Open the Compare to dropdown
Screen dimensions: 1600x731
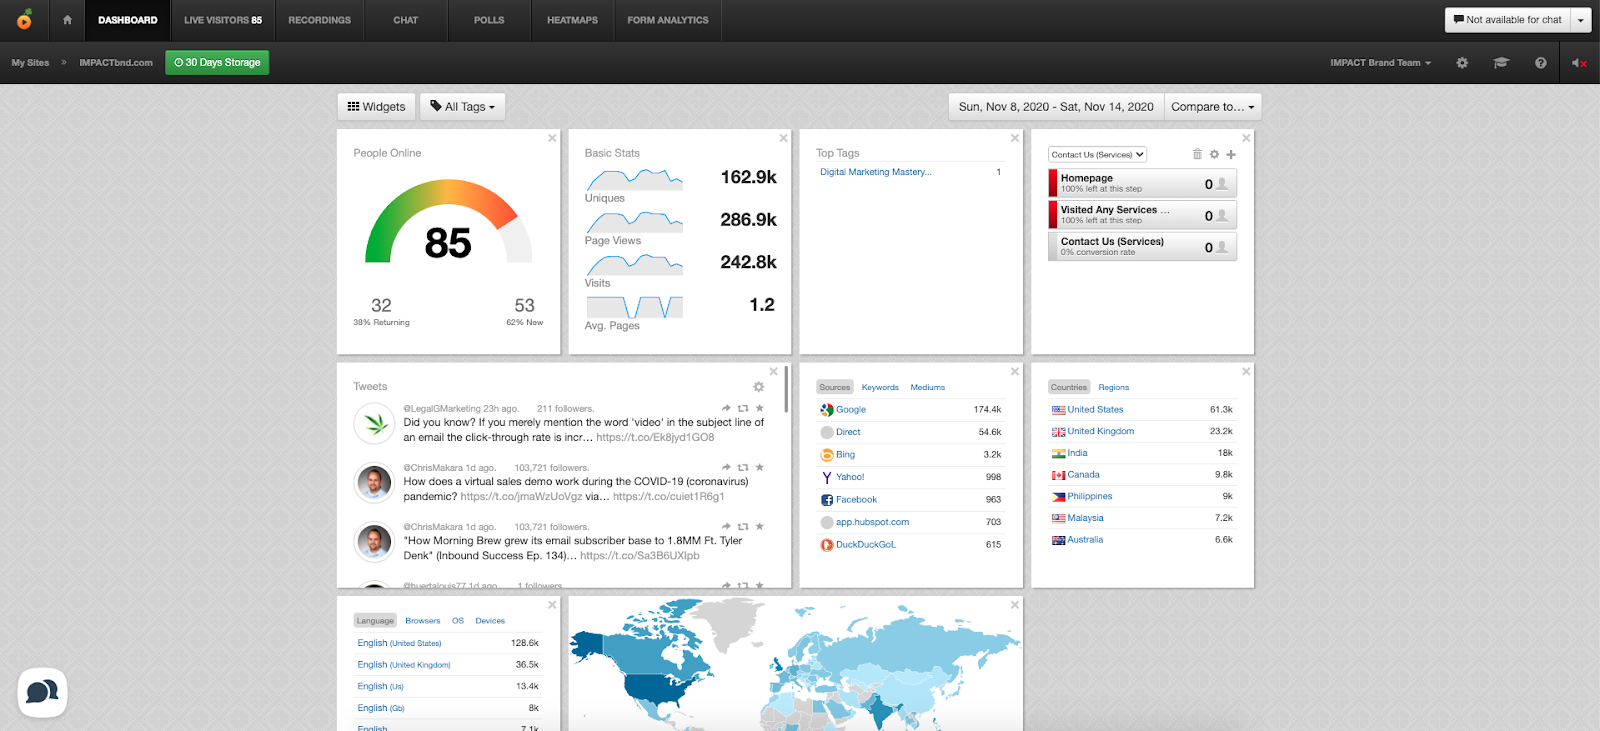[1213, 107]
